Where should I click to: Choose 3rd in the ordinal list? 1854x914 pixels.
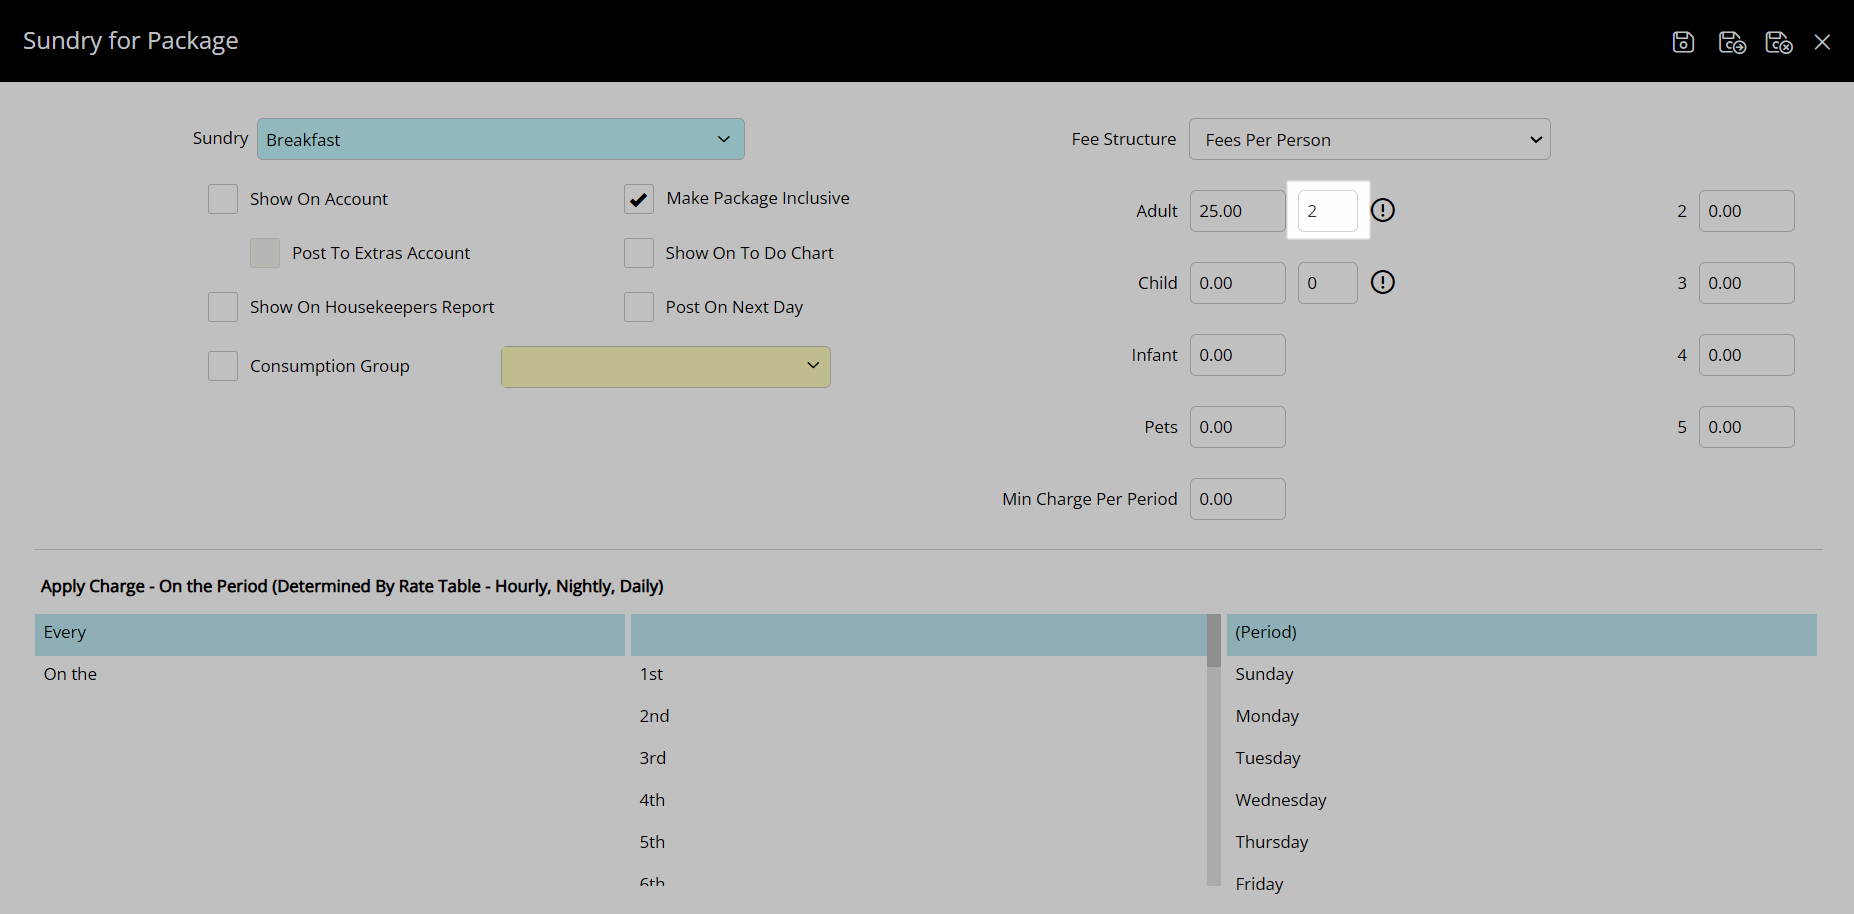653,758
